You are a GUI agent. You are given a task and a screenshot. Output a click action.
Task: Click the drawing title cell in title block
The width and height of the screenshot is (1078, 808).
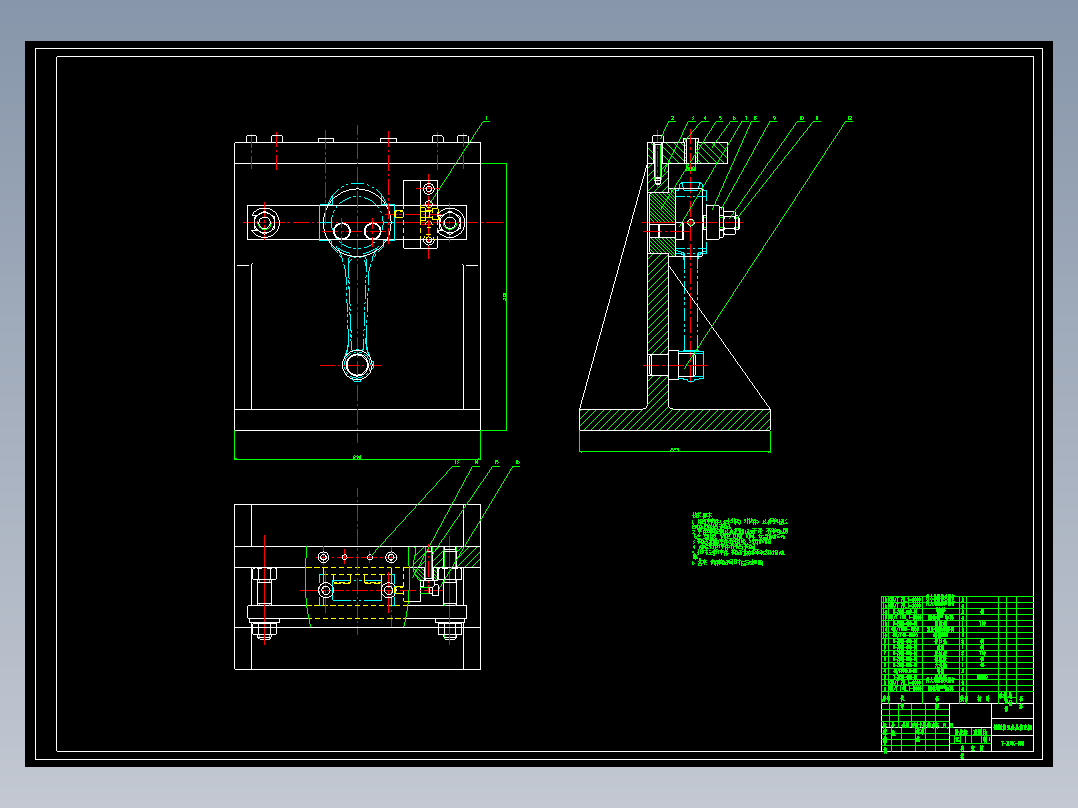click(x=1012, y=727)
